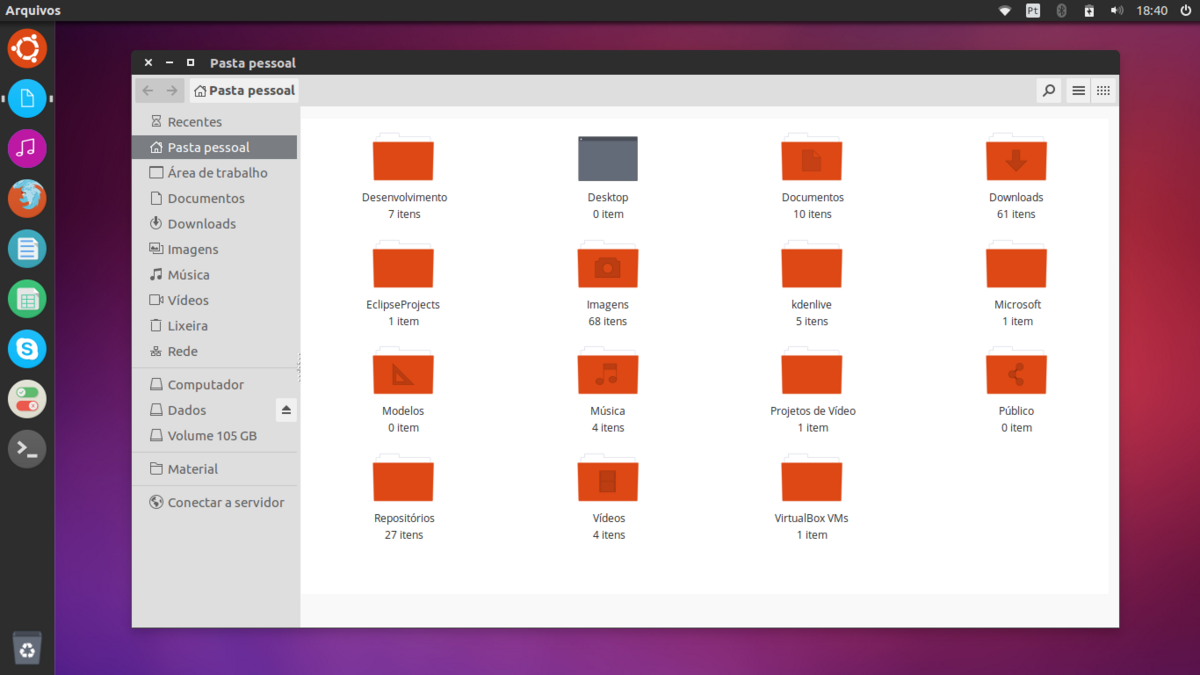Open the battery indicator
The image size is (1200, 675).
point(1089,10)
